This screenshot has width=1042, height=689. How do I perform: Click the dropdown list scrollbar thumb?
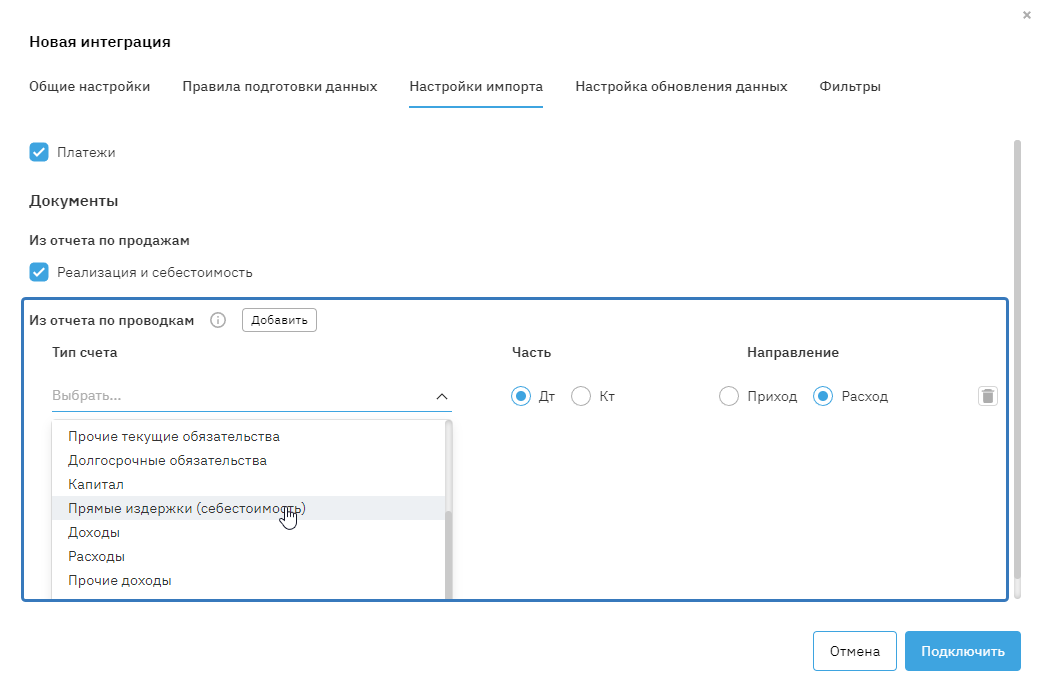(x=449, y=555)
